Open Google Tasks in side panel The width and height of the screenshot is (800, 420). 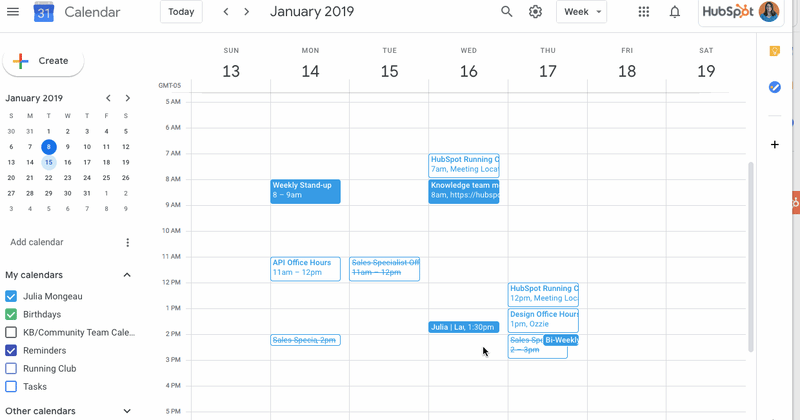pyautogui.click(x=774, y=87)
